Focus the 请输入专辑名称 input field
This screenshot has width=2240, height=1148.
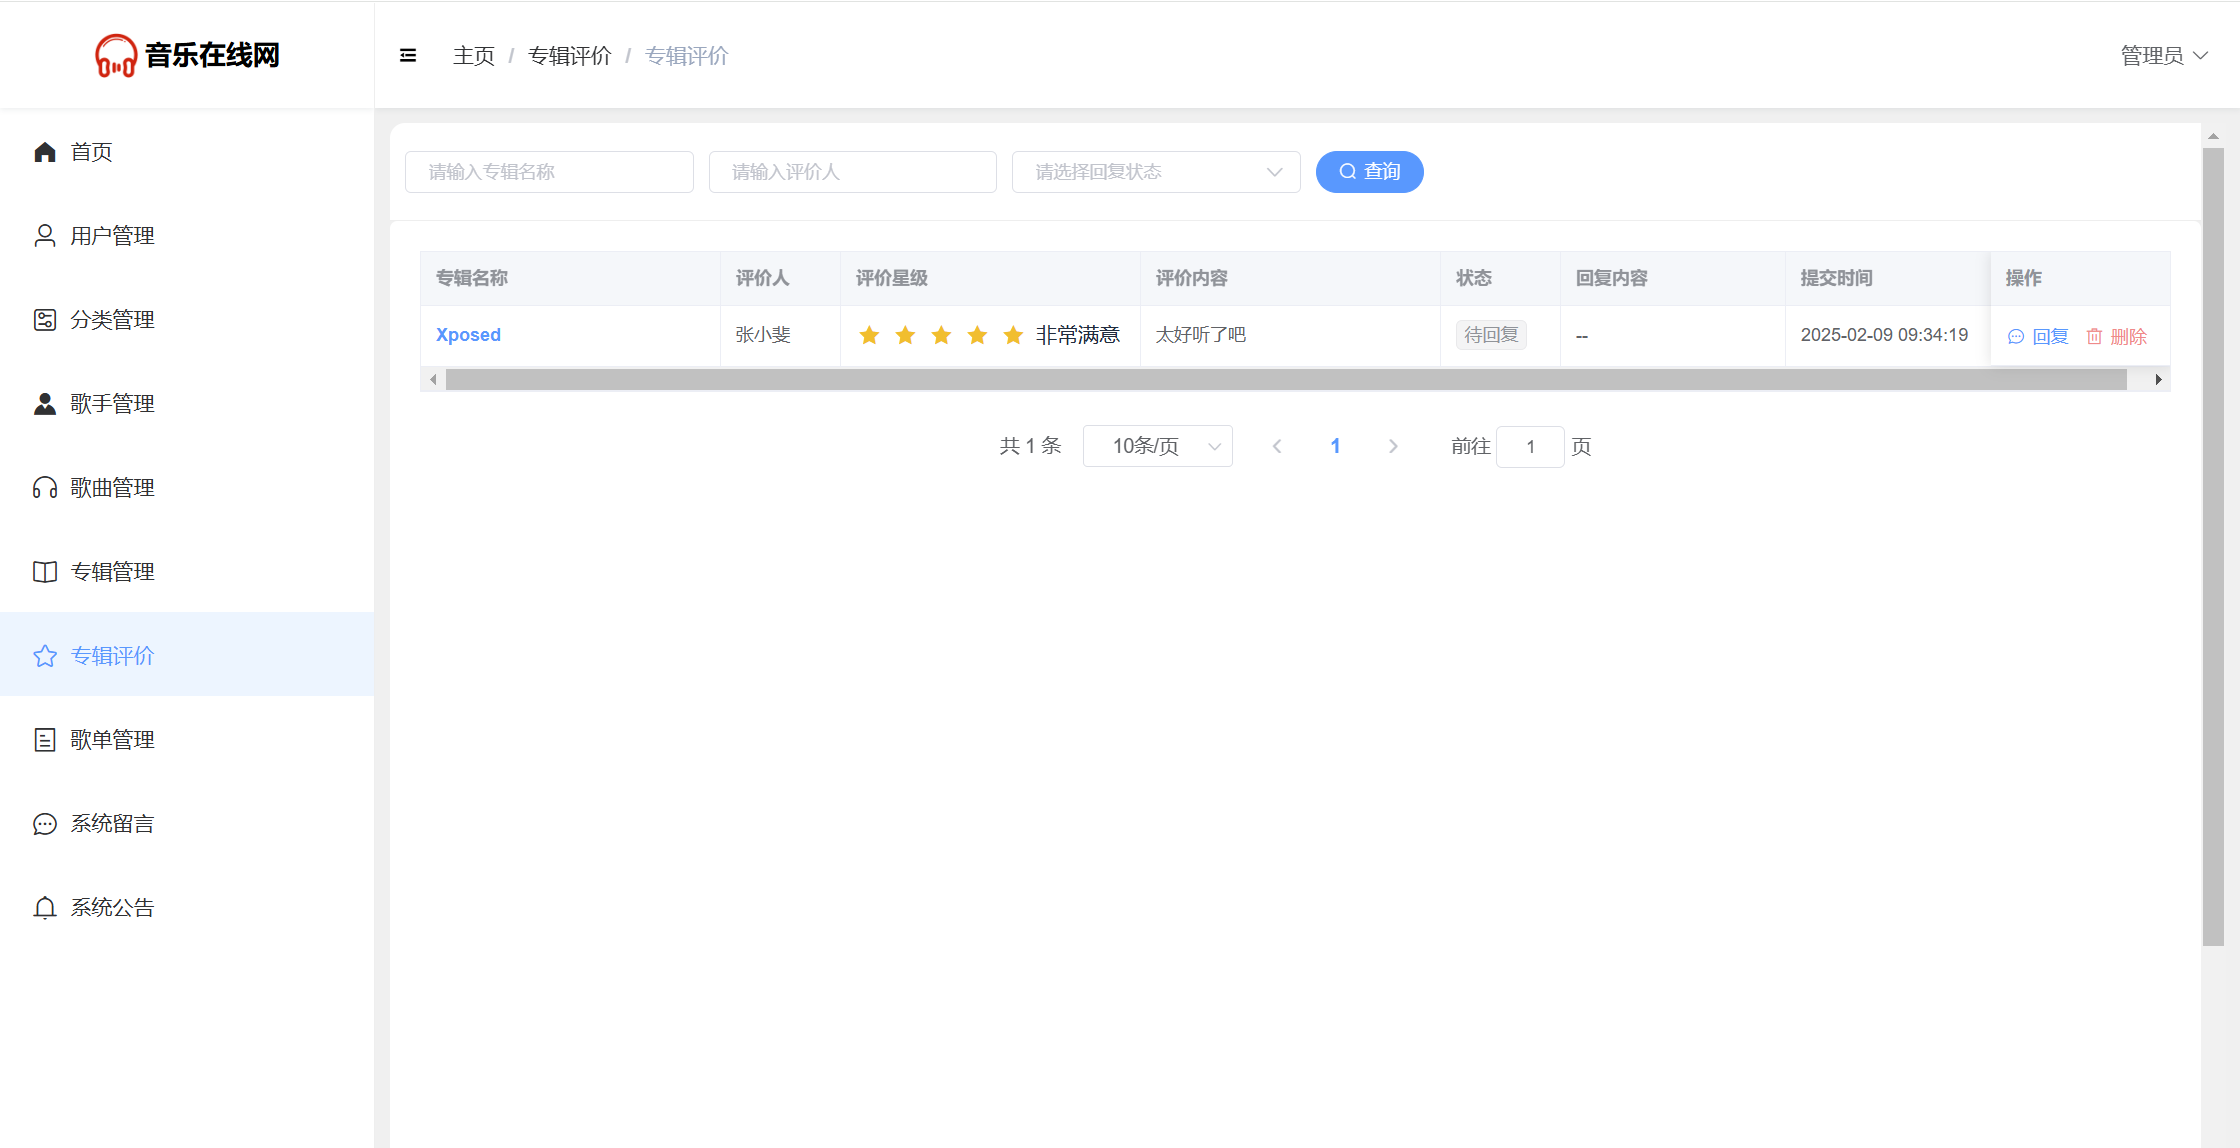click(x=549, y=172)
